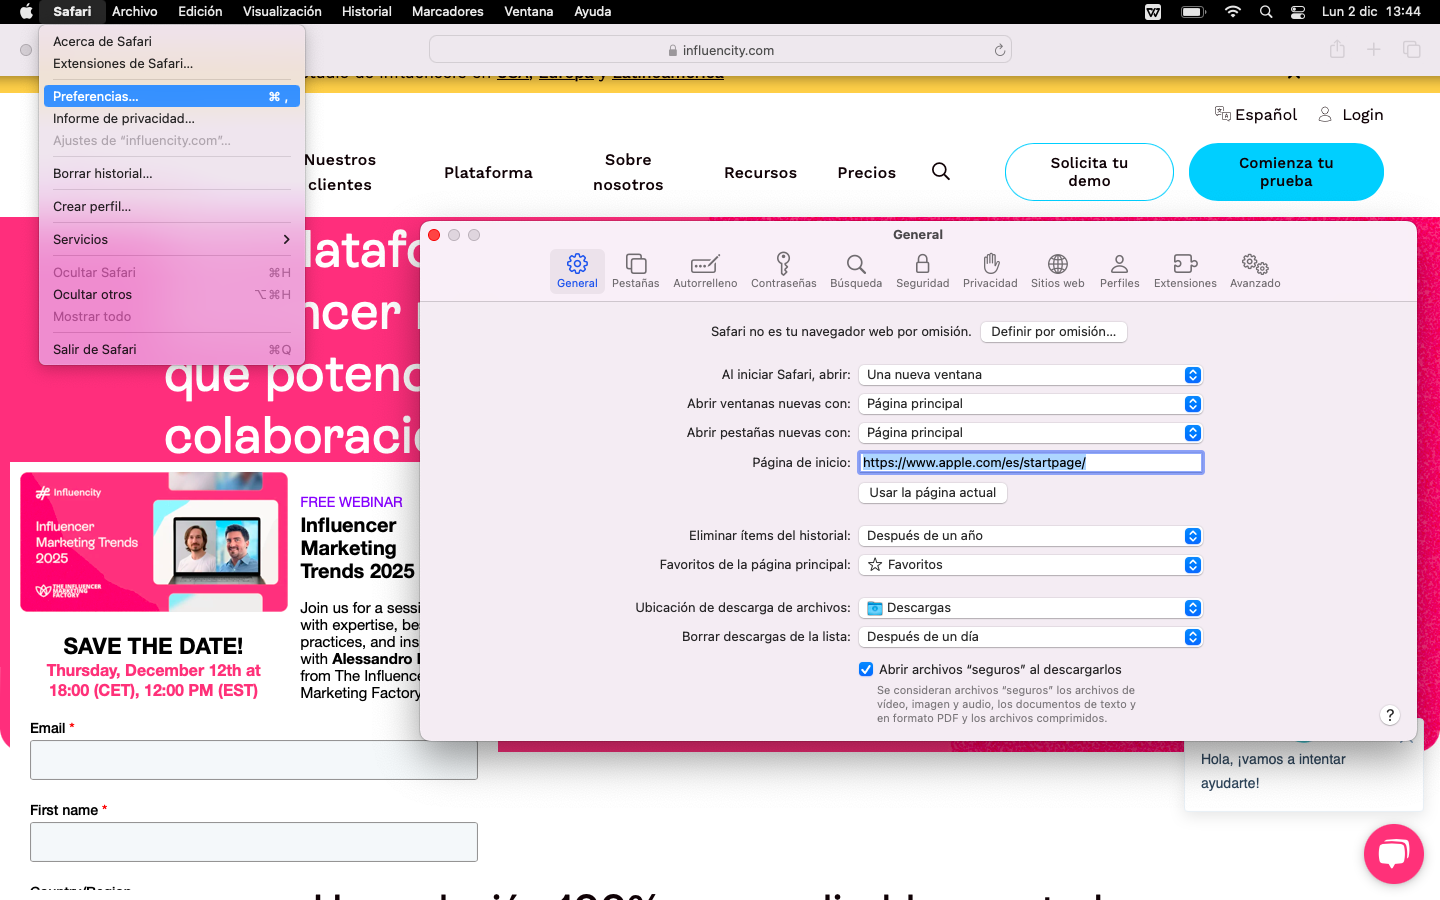1440x900 pixels.
Task: Click the Página de inicio URL field
Action: [x=1030, y=462]
